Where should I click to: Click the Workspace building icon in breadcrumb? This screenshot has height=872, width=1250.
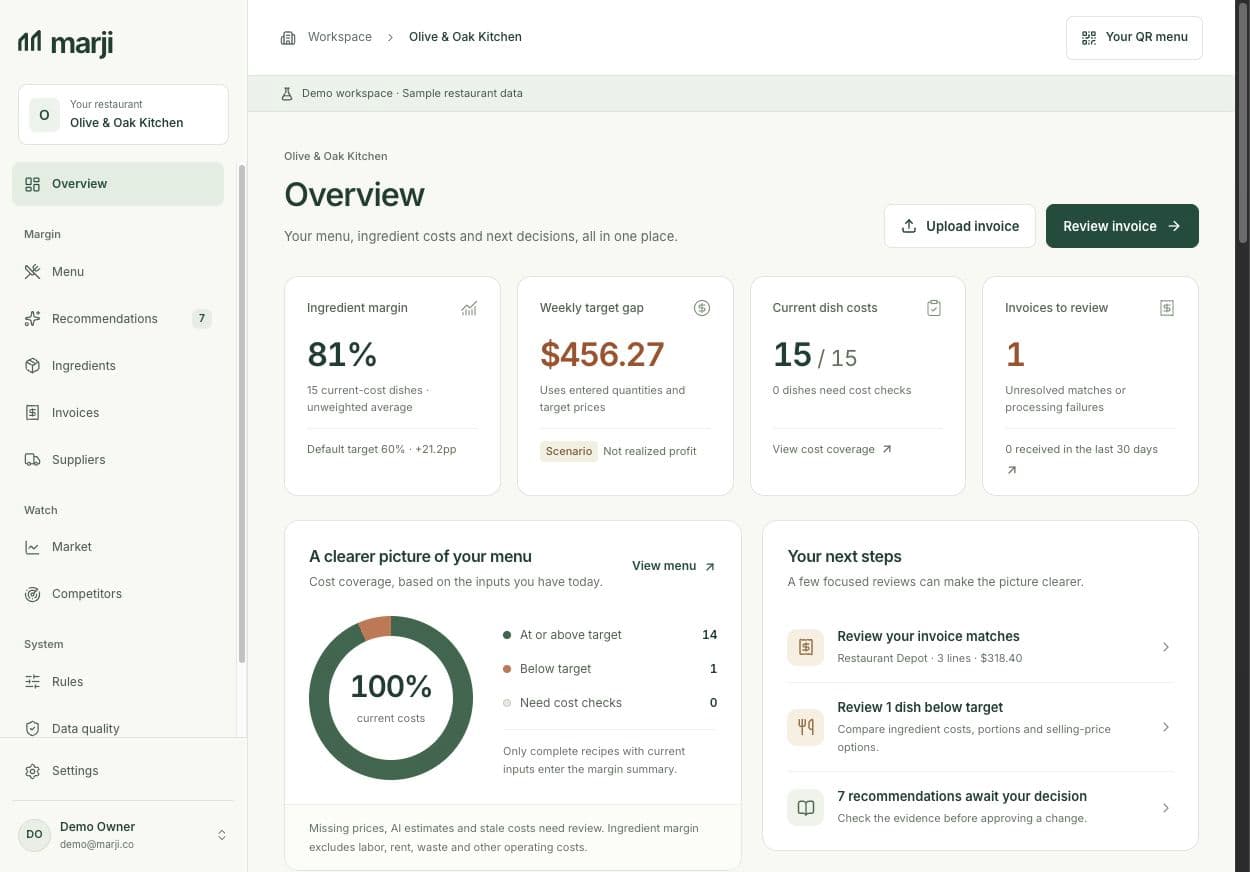288,38
